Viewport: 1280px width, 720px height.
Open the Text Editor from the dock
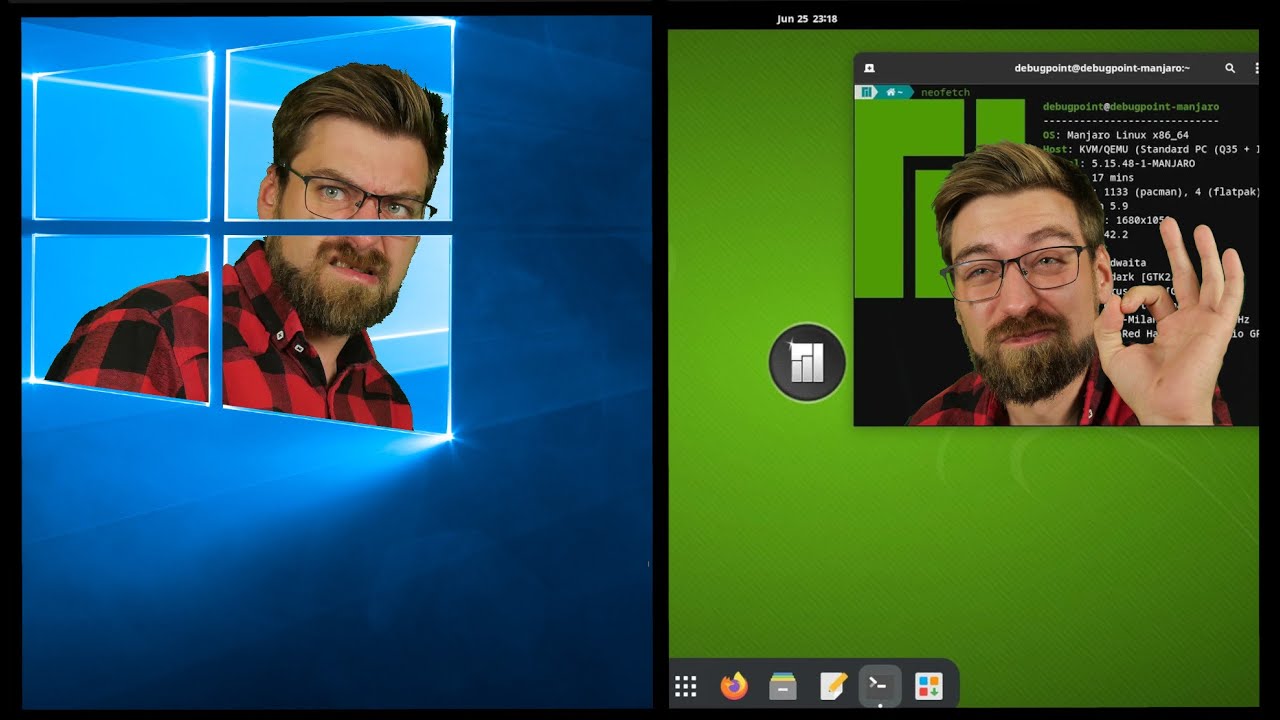[x=832, y=686]
